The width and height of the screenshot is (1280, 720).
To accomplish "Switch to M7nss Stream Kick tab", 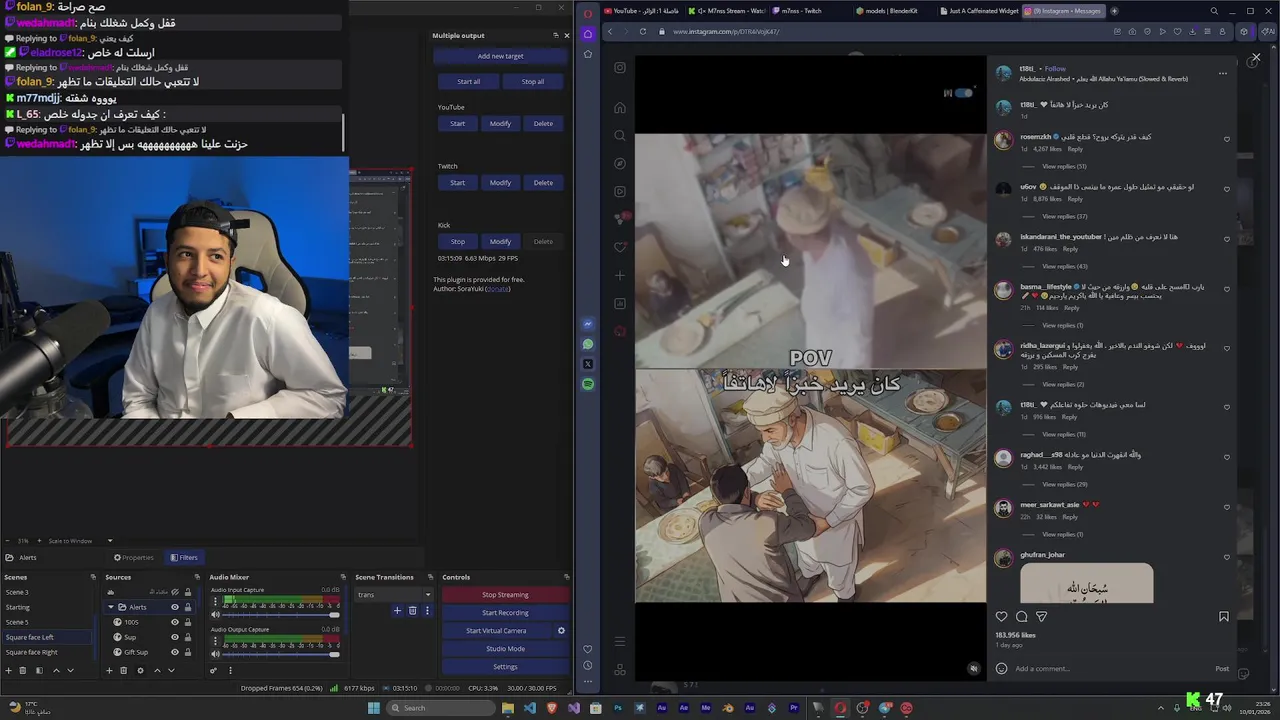I will click(729, 11).
